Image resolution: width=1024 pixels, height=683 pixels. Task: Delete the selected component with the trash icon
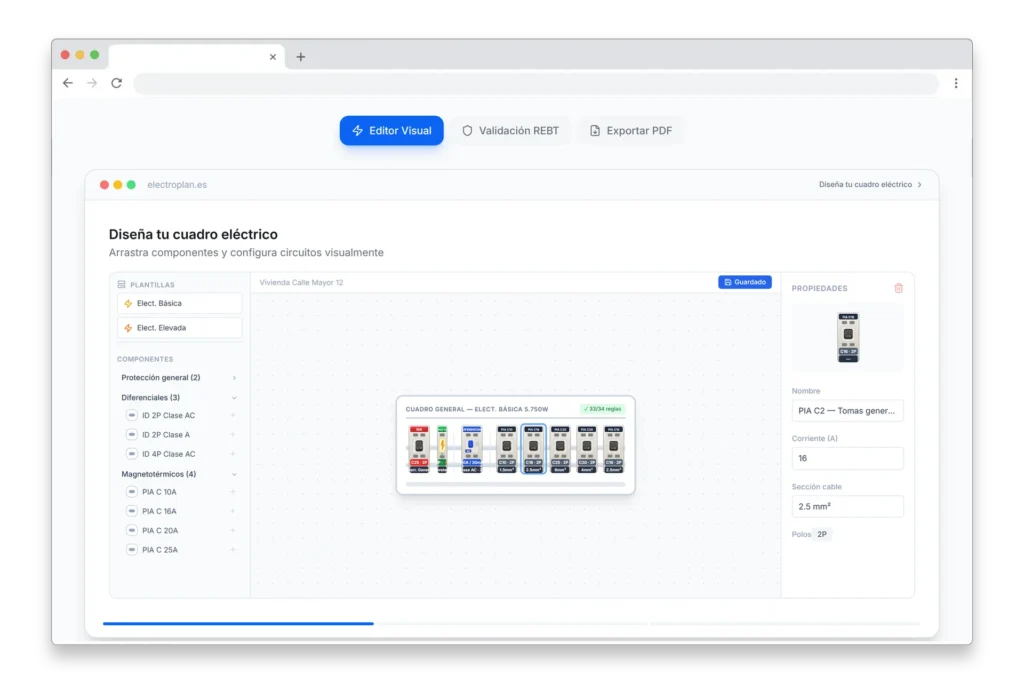click(x=899, y=288)
